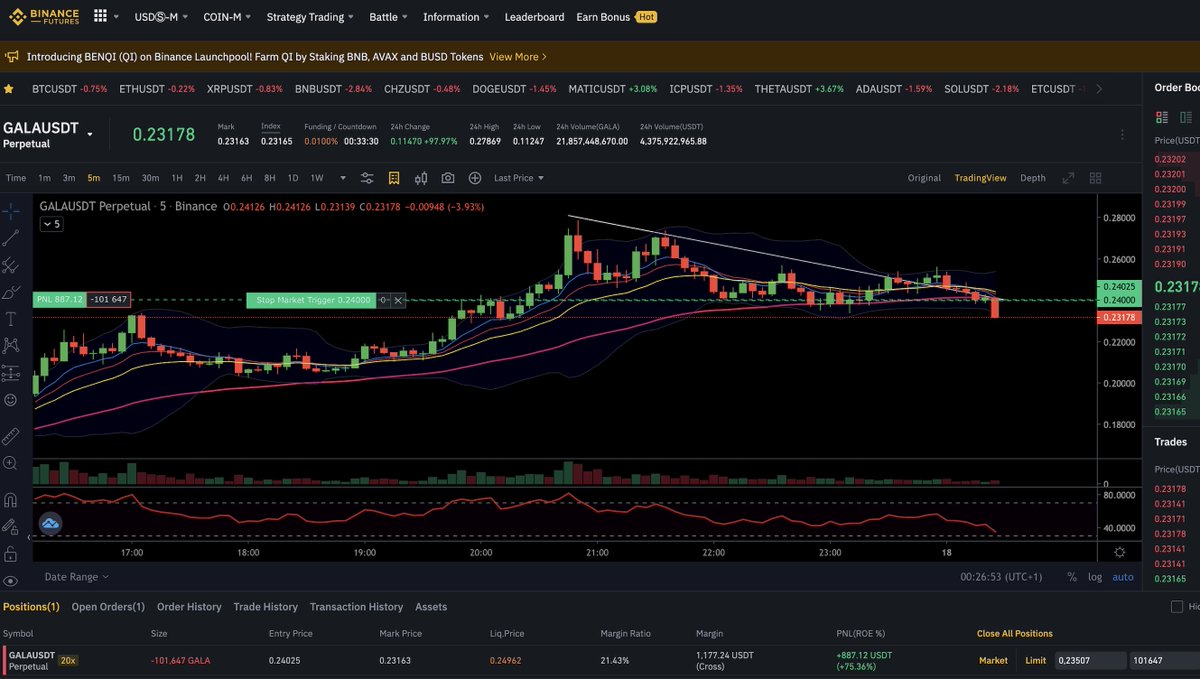Open the pitchfork drawing tool
Image resolution: width=1200 pixels, height=679 pixels.
pos(11,265)
